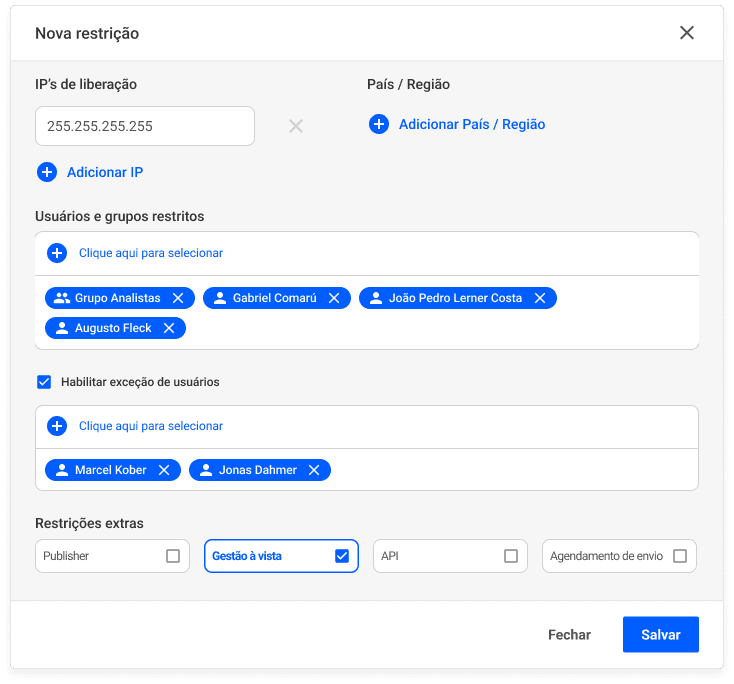Click plus icon for Adicionar País / Região
This screenshot has height=684, width=734.
pyautogui.click(x=379, y=124)
